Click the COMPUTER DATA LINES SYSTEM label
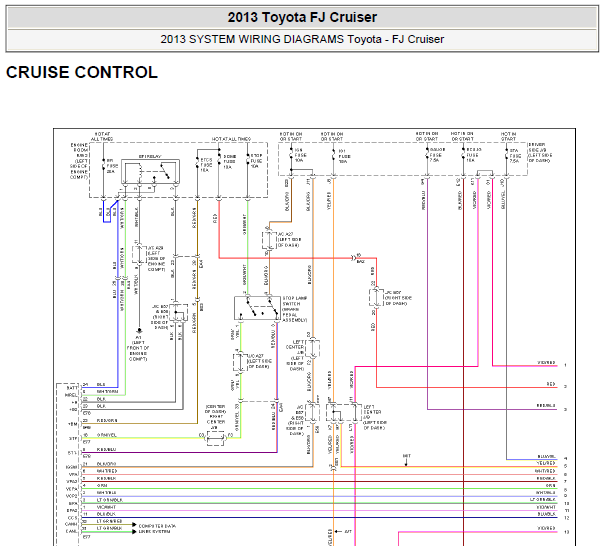This screenshot has height=546, width=605. tap(157, 529)
